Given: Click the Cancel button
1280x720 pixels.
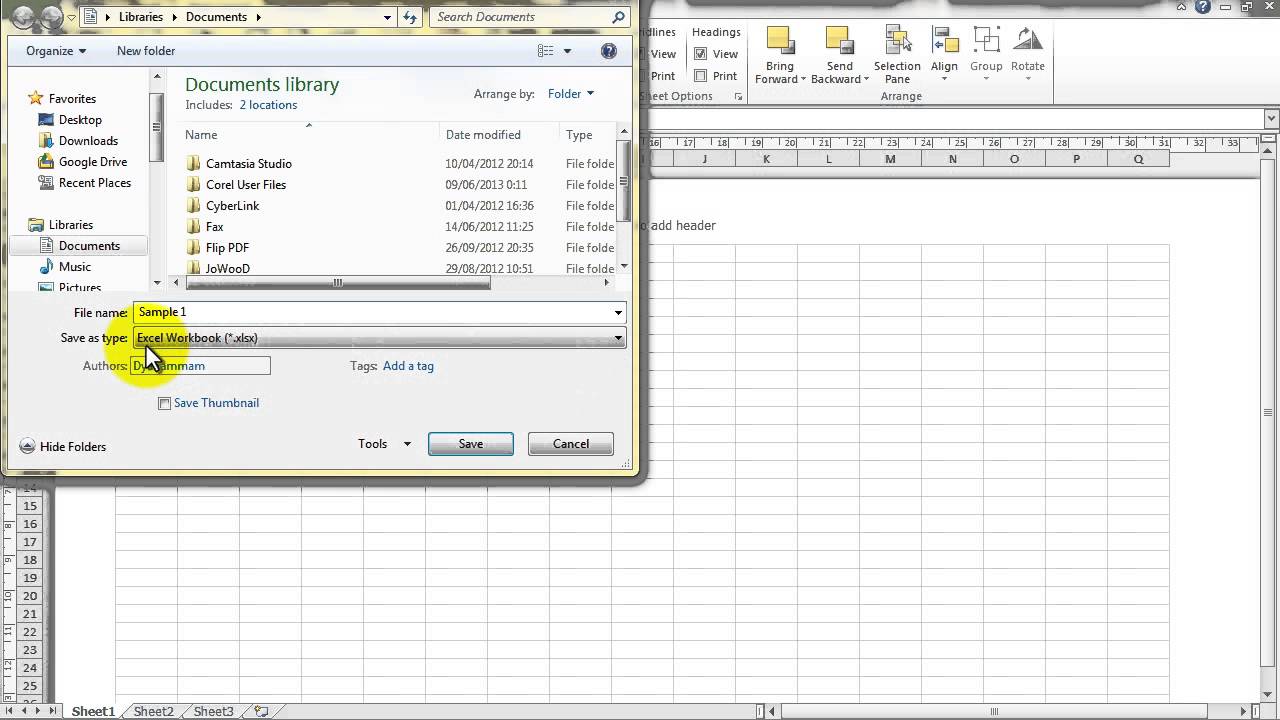Looking at the screenshot, I should point(571,444).
